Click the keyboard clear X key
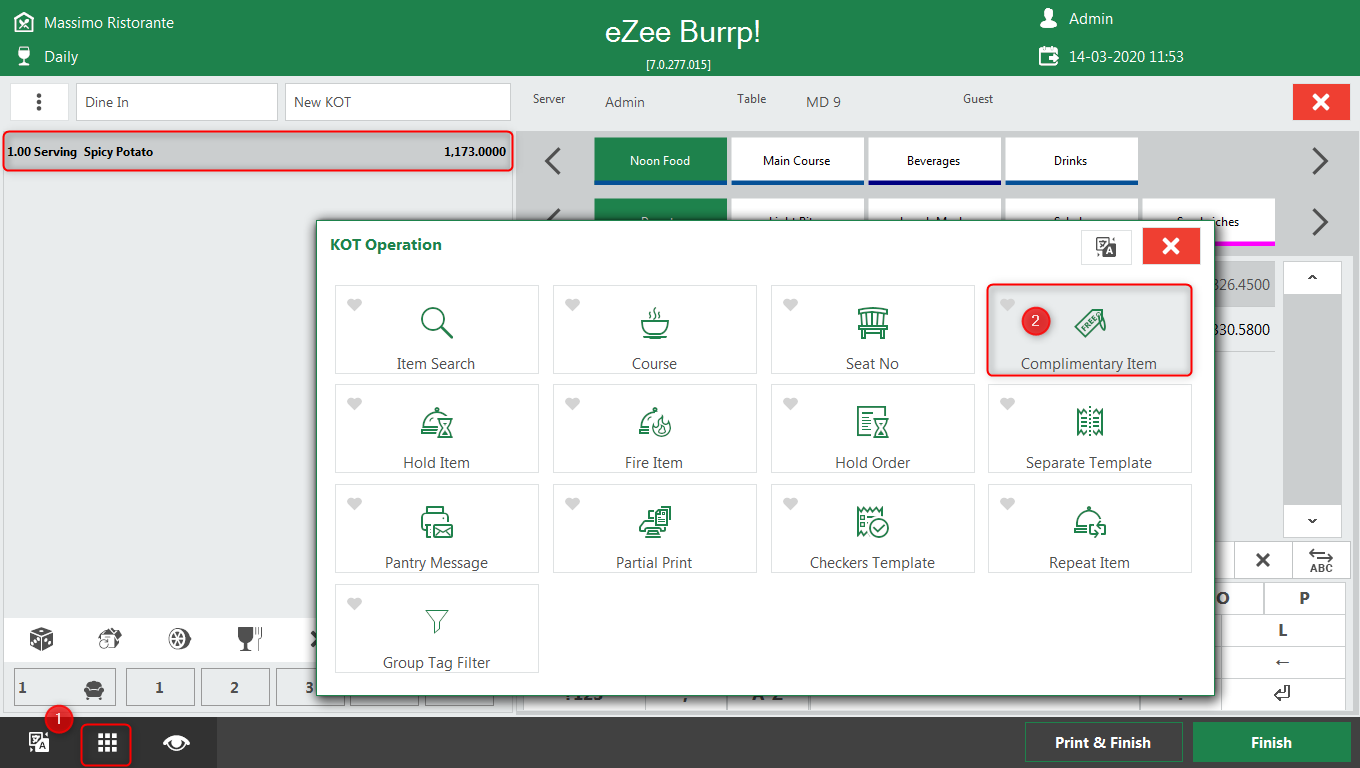Screen dimensions: 1360x768 click(1263, 560)
